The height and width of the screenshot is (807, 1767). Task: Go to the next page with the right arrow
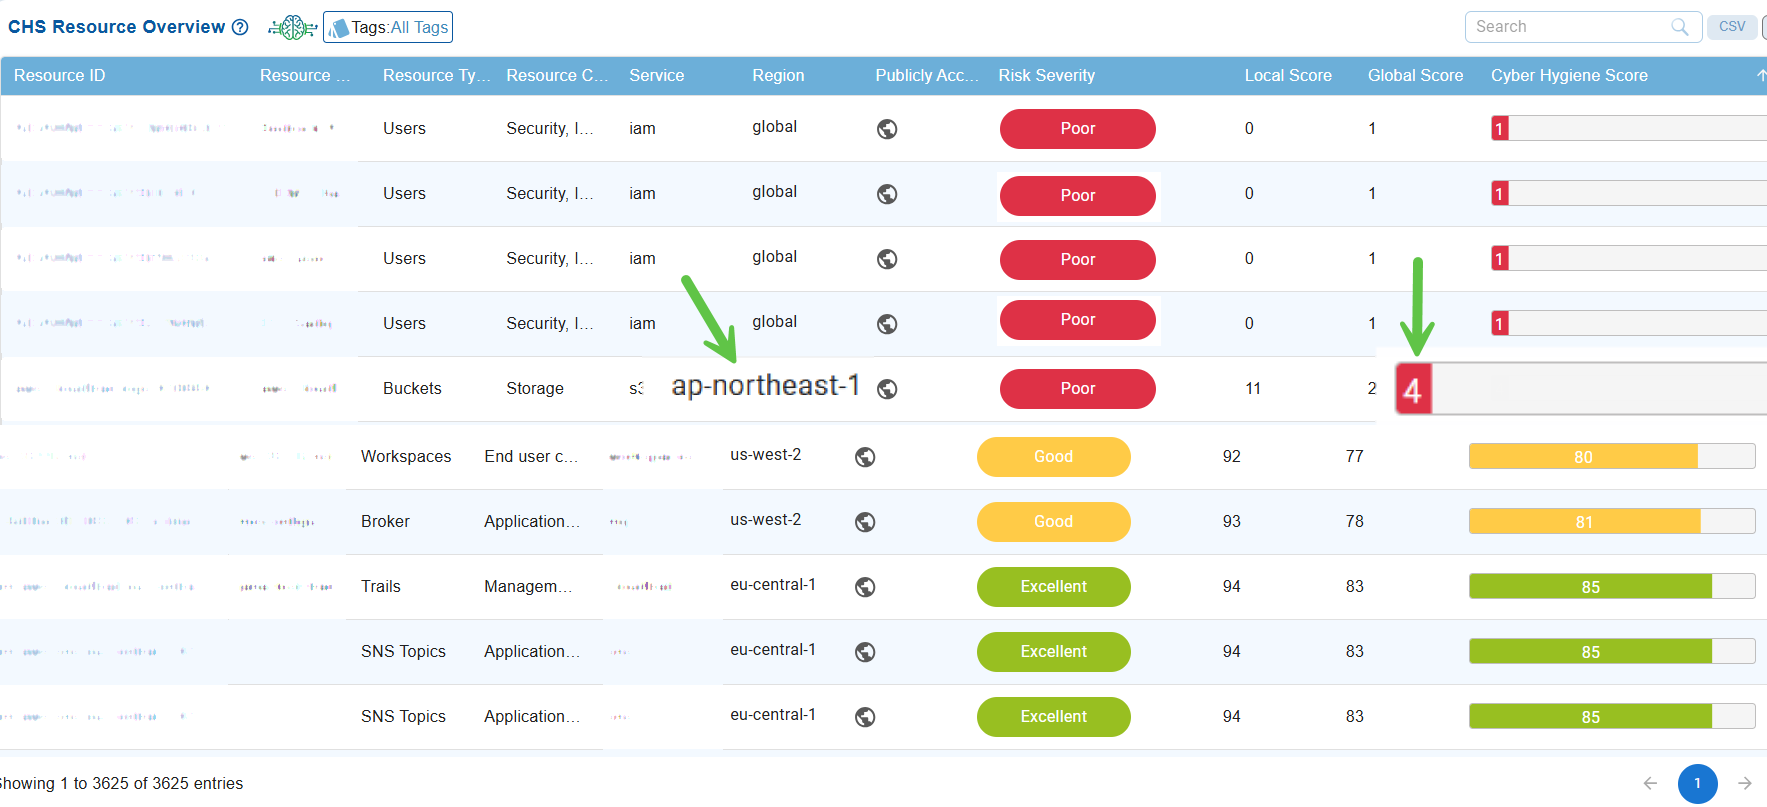coord(1744,783)
